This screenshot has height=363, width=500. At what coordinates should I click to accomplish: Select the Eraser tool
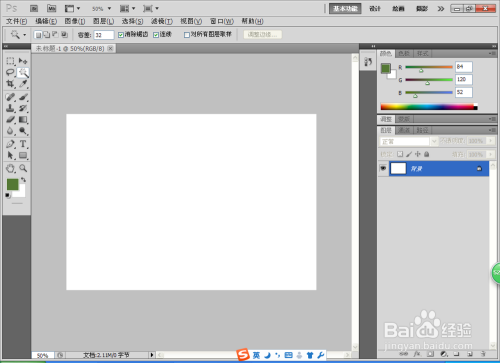click(x=10, y=119)
